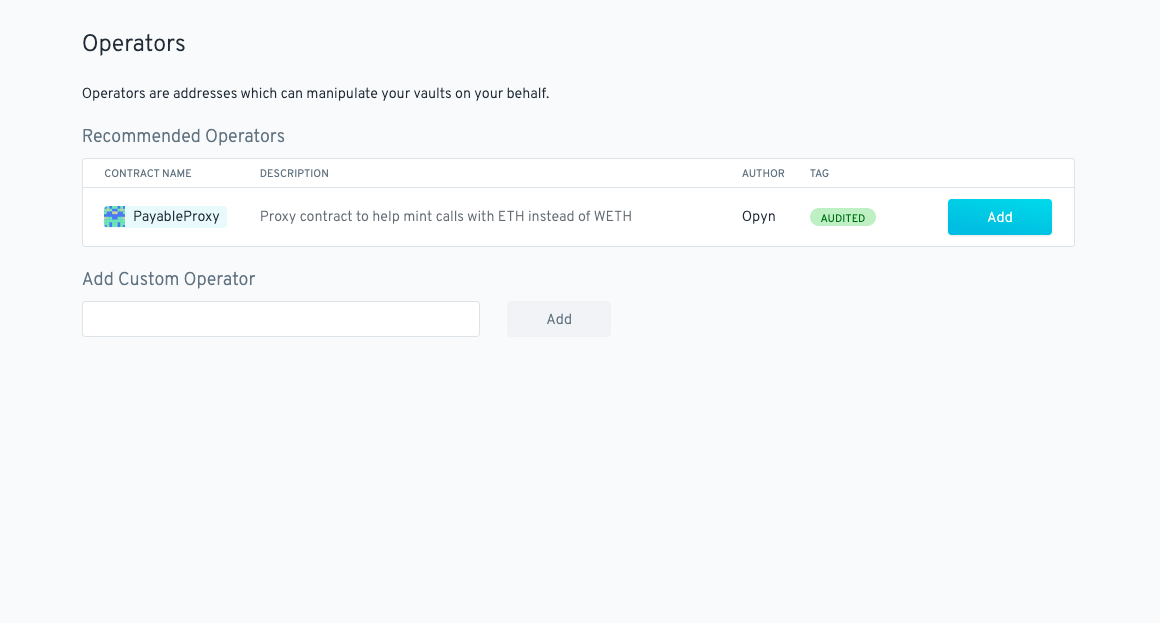
Task: Click the PayableProxy contract name label
Action: [x=176, y=217]
